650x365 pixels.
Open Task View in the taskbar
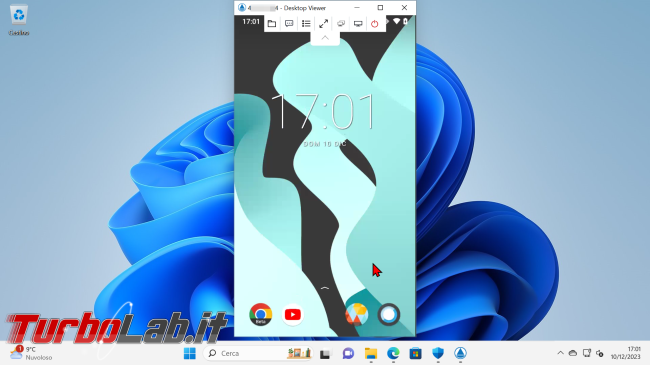325,353
